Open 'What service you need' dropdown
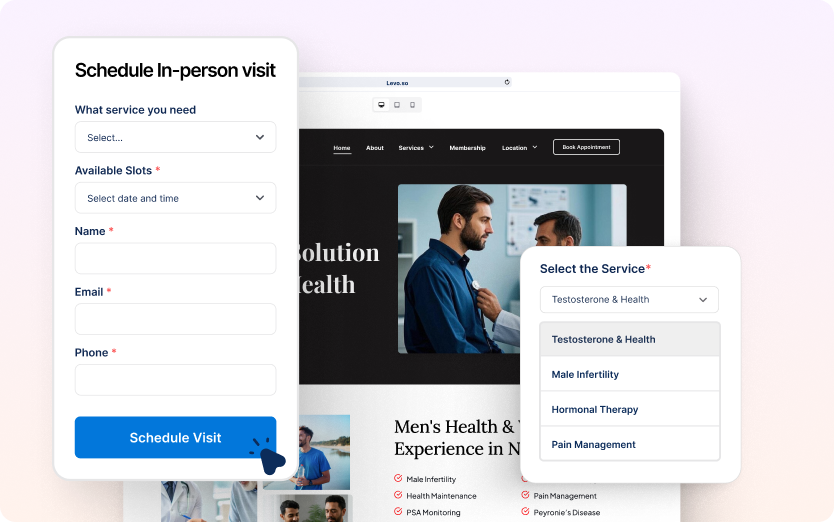This screenshot has width=834, height=522. coord(176,137)
